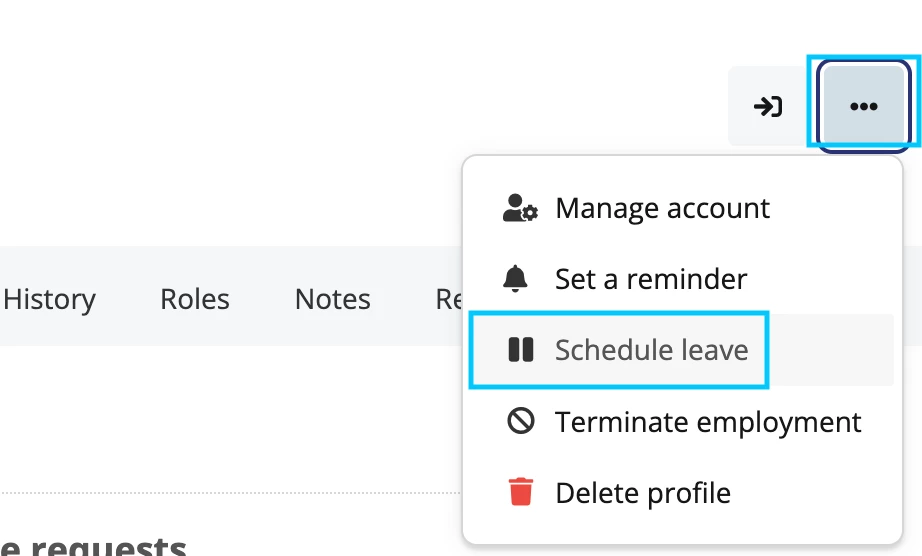Click the requests section heading
922x556 pixels.
pyautogui.click(x=93, y=545)
